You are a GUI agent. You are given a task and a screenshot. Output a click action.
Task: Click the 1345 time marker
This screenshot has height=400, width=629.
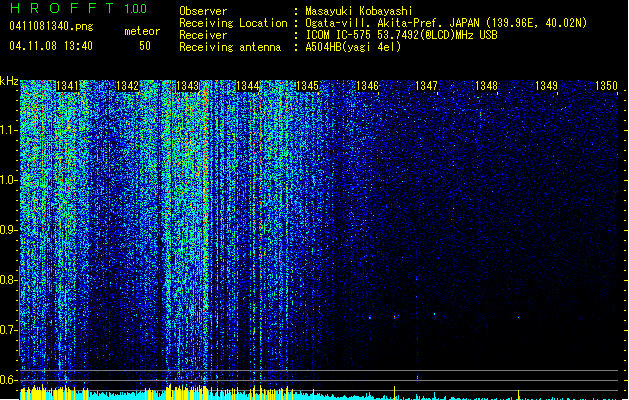tap(307, 86)
